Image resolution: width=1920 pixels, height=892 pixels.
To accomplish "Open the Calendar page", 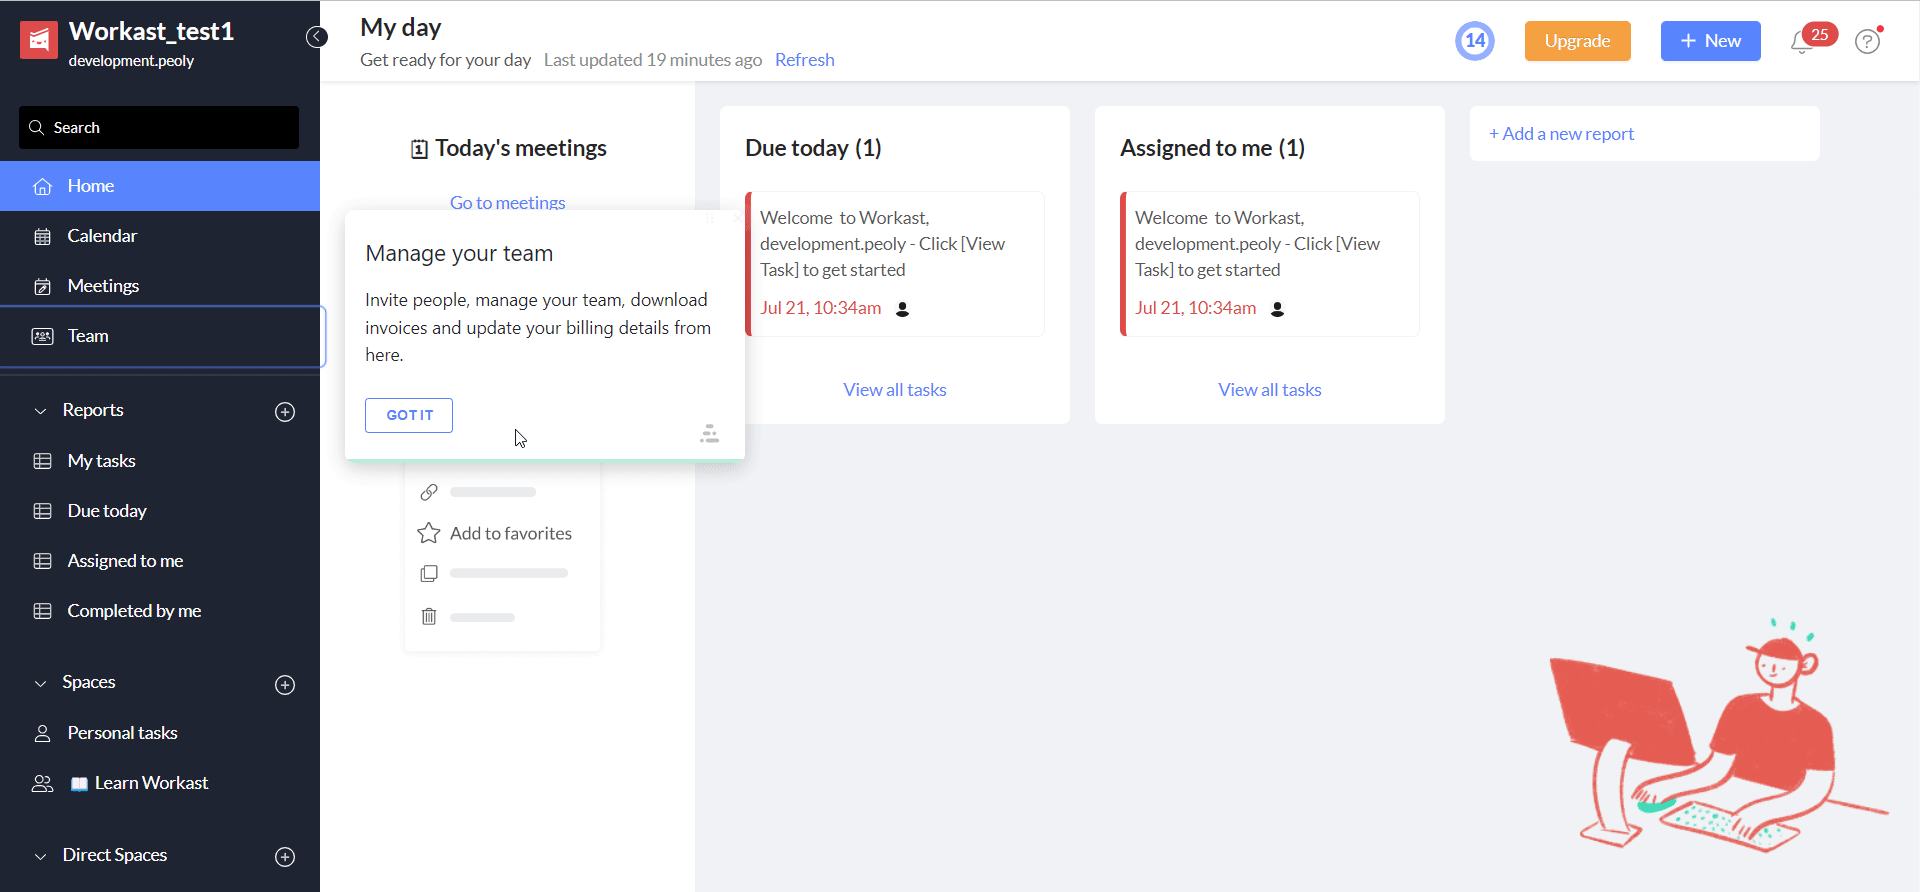I will (160, 236).
